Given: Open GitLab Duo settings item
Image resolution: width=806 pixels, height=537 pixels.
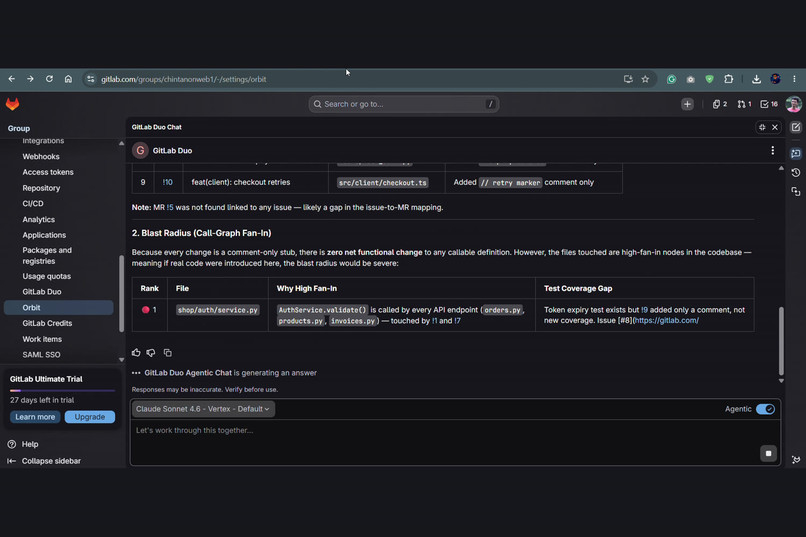Looking at the screenshot, I should tap(42, 292).
